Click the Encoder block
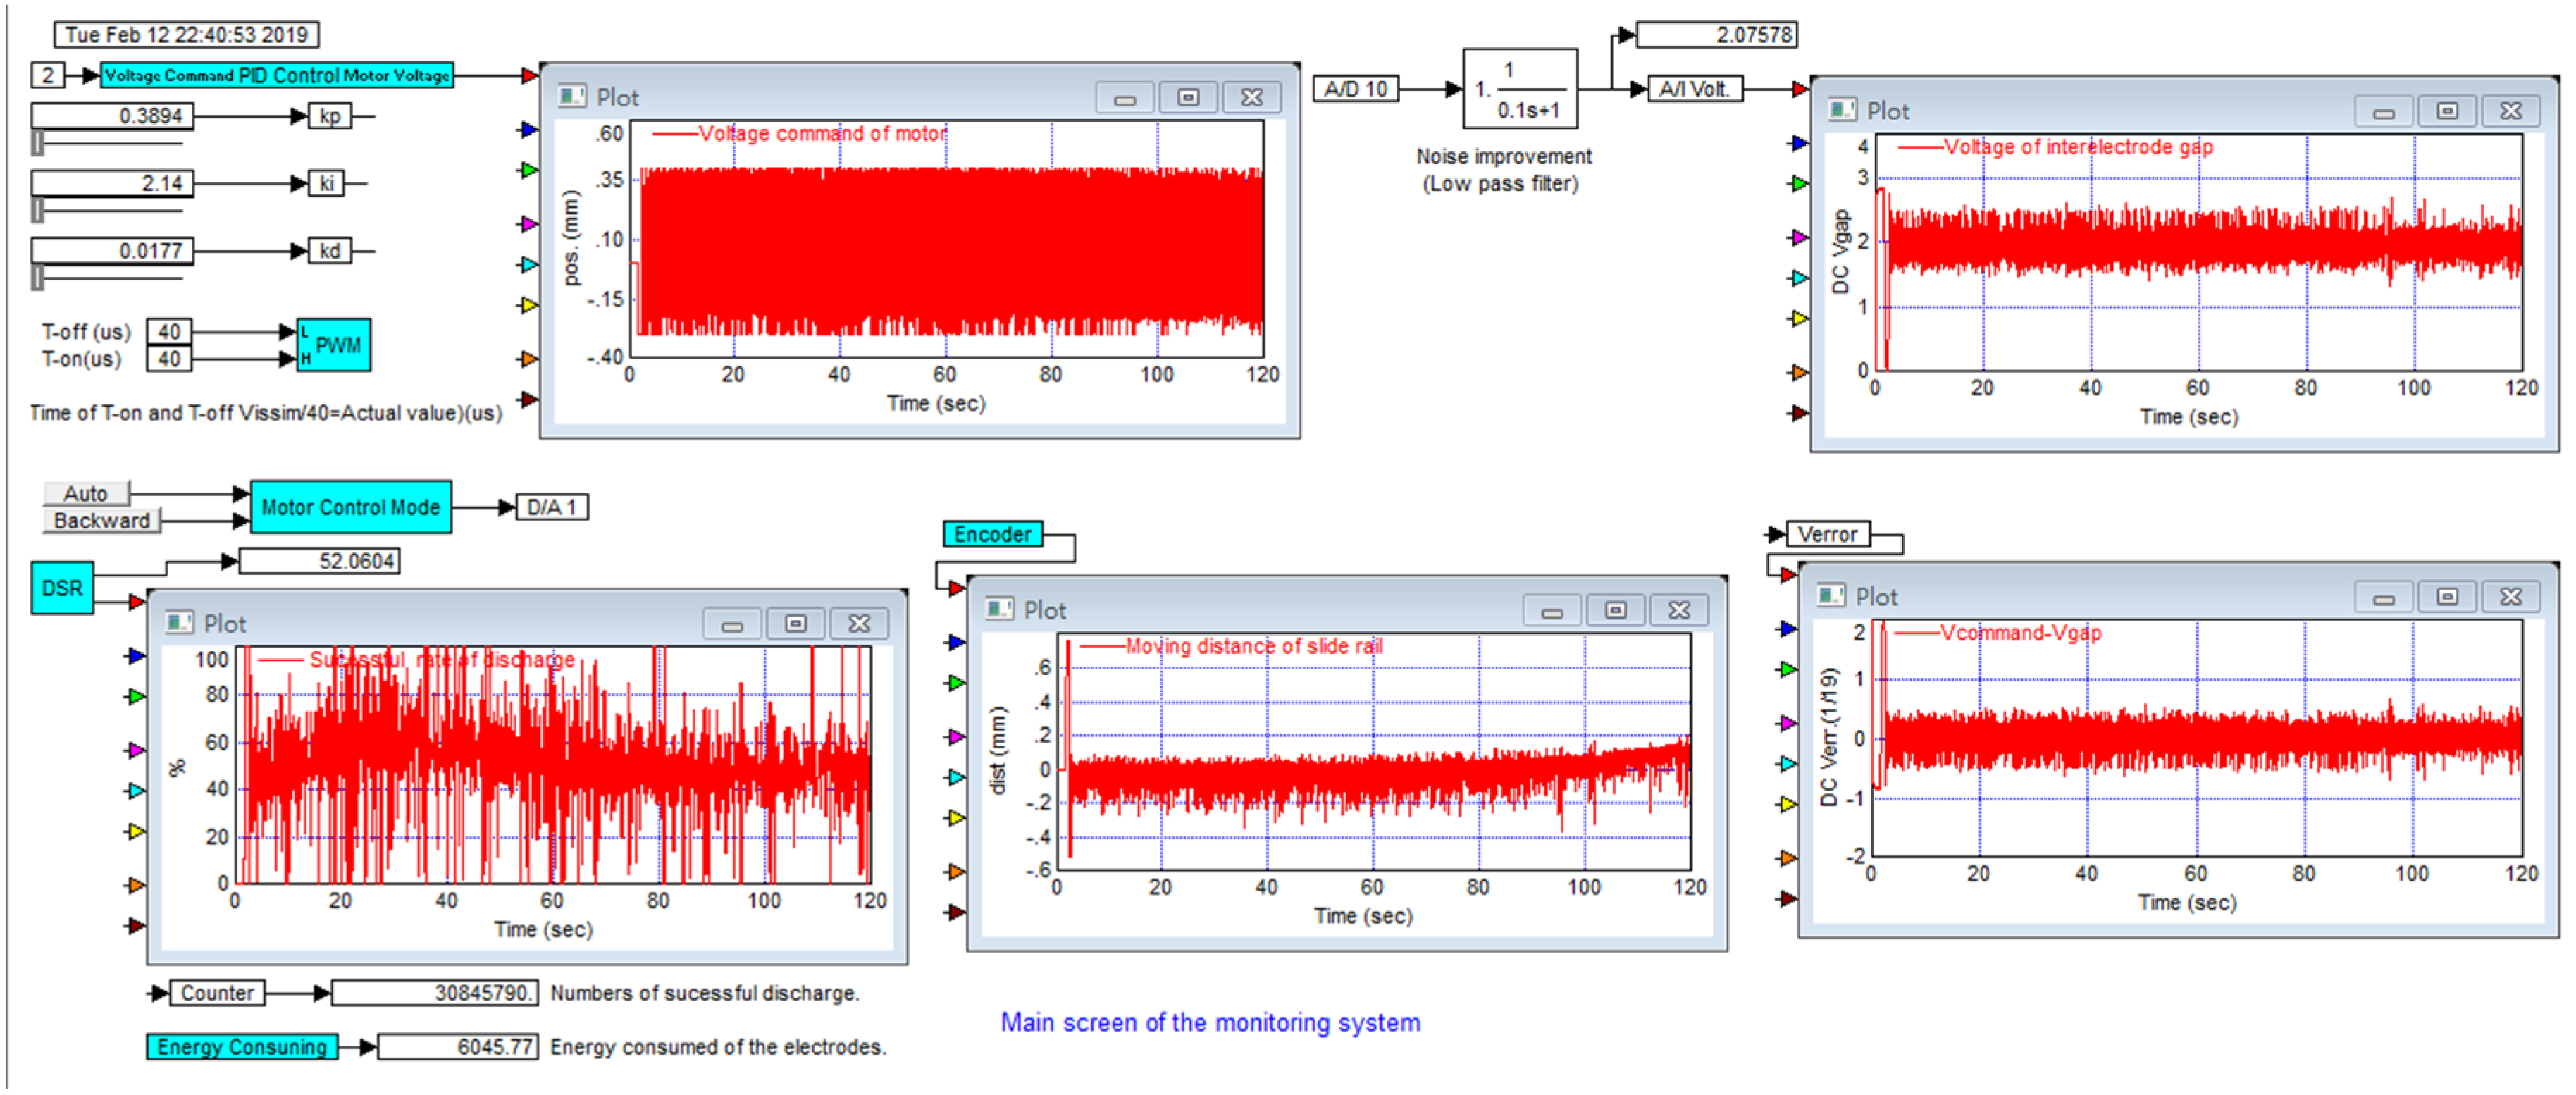 coord(992,534)
